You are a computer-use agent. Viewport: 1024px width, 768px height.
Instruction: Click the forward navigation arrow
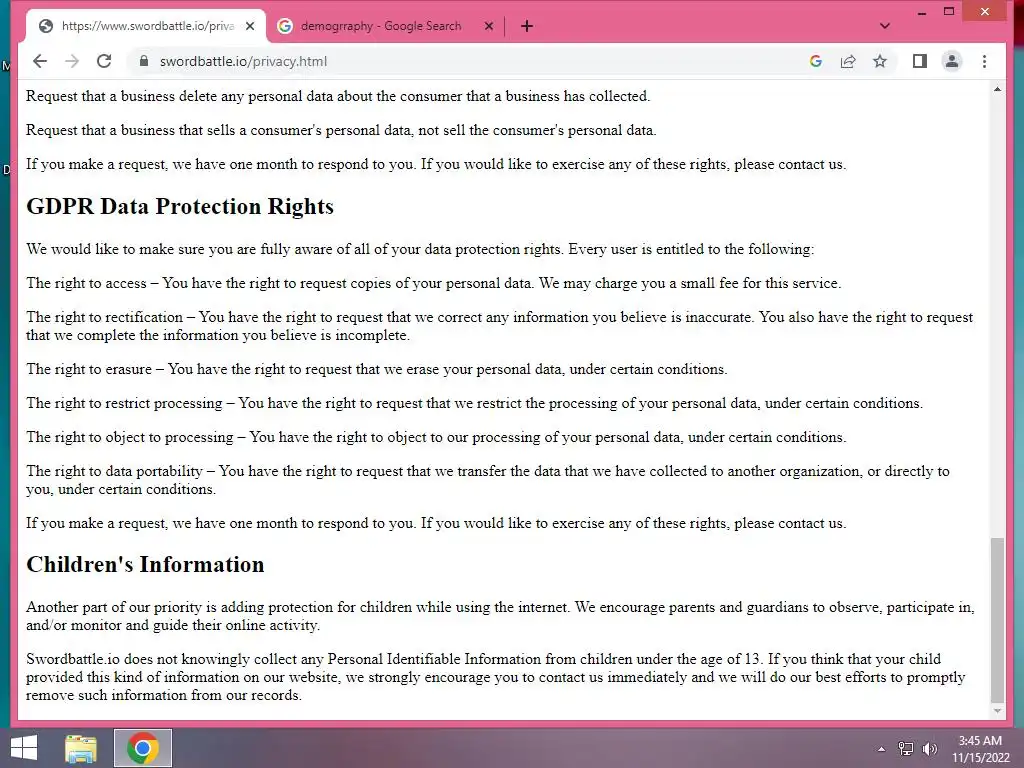(72, 61)
